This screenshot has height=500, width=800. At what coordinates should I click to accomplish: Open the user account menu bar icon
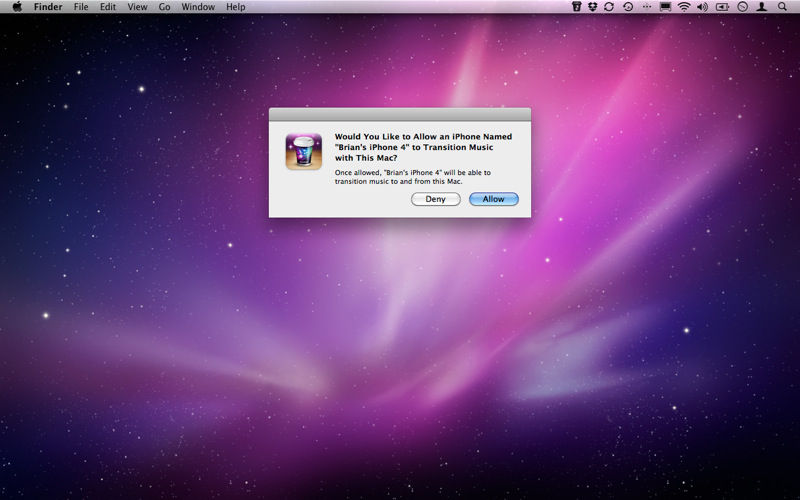(762, 7)
